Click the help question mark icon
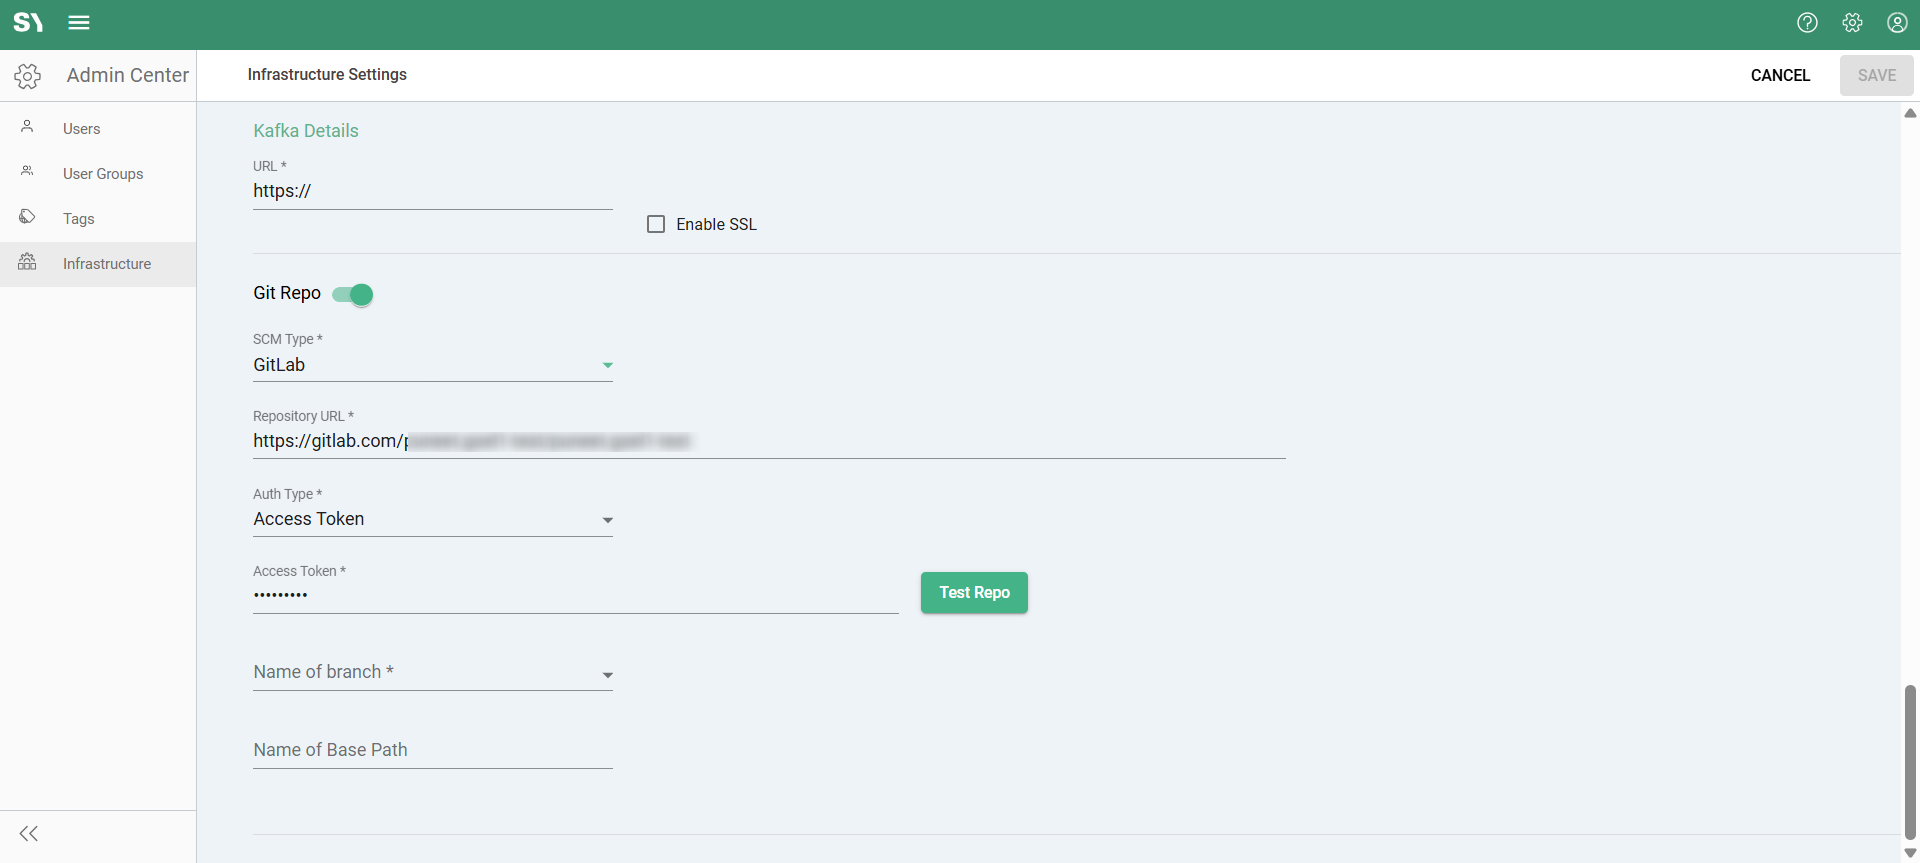 (x=1807, y=23)
